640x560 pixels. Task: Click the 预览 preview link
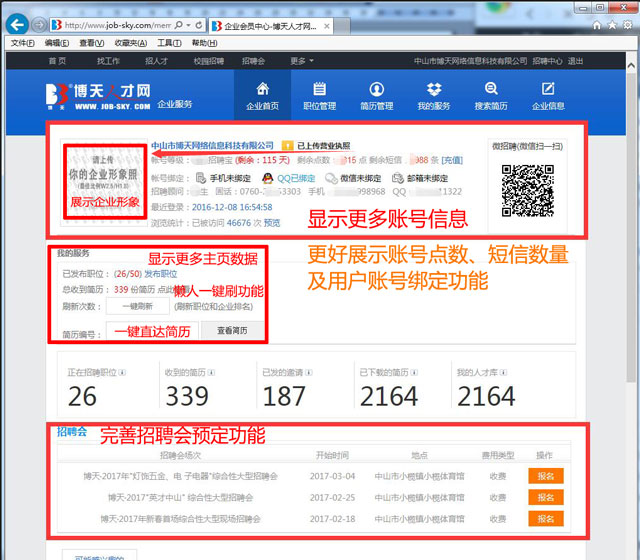point(272,223)
